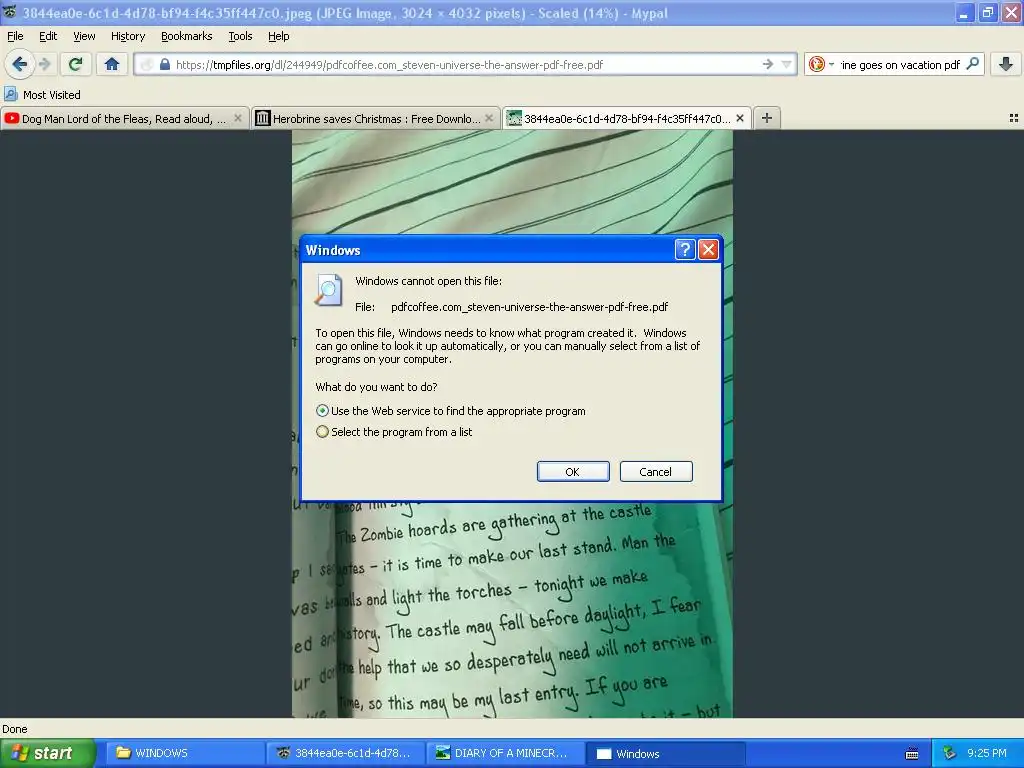
Task: Go back with the browser back arrow
Action: click(x=20, y=64)
